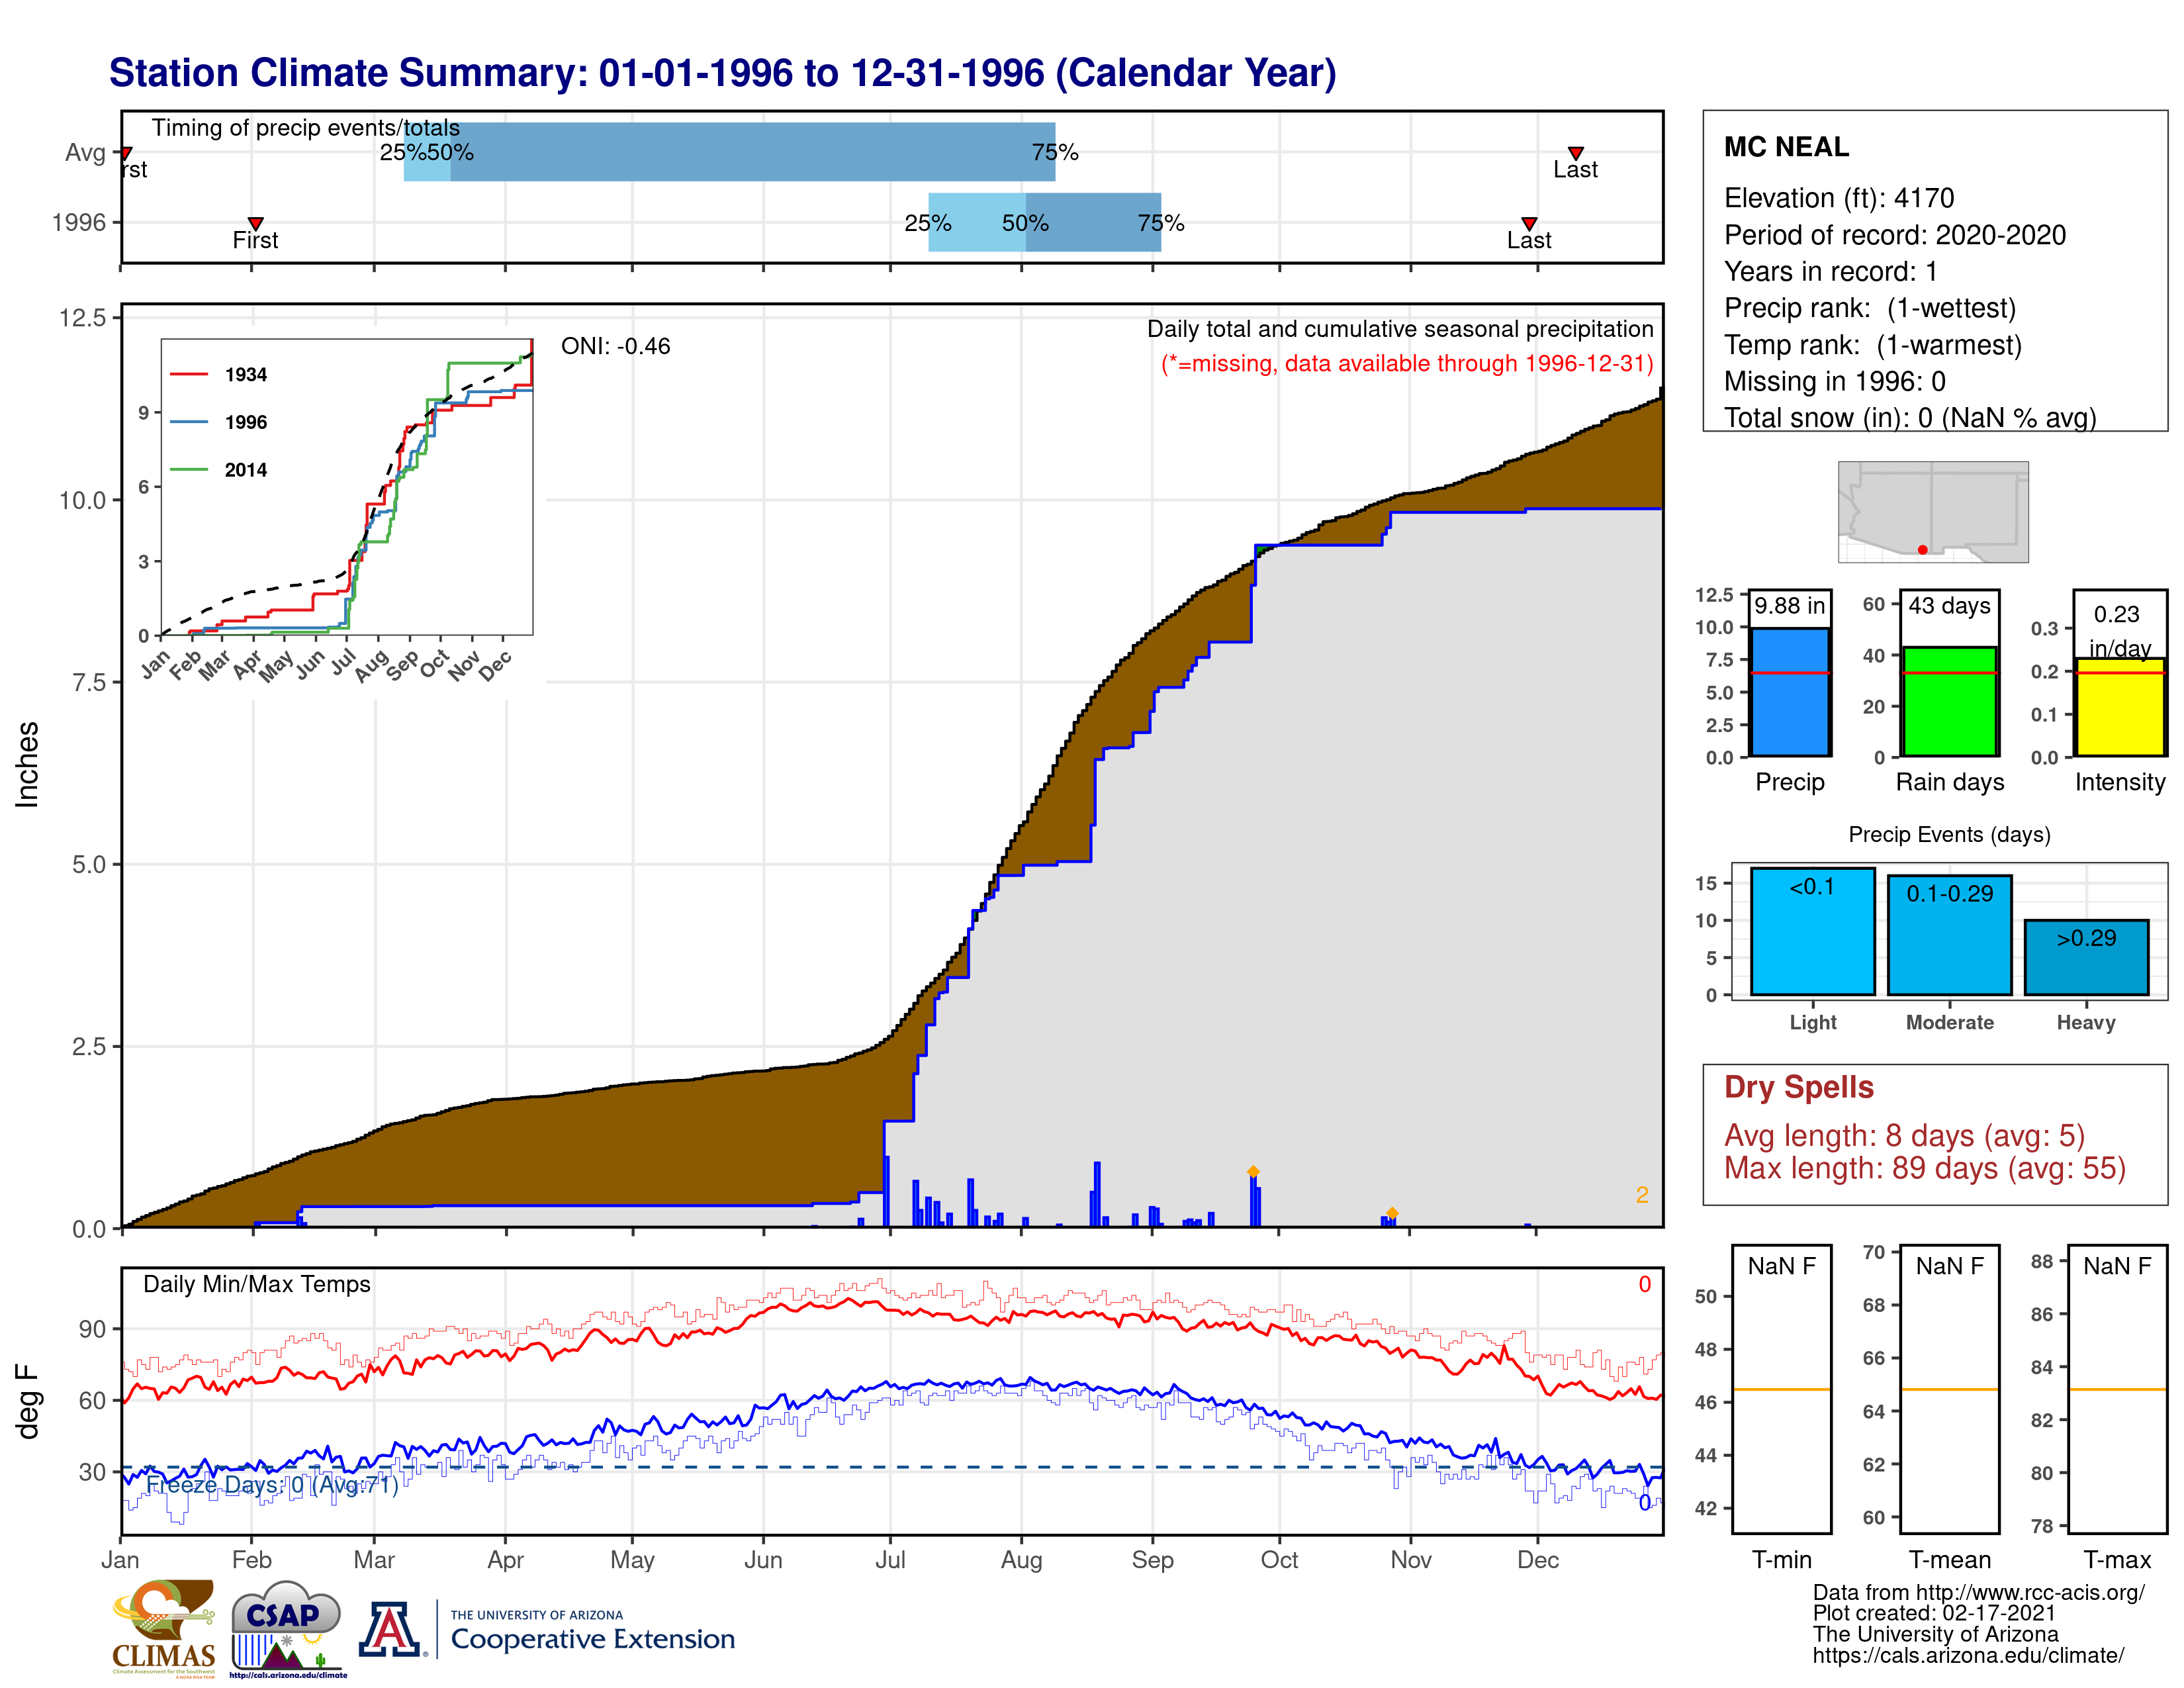This screenshot has height=1688, width=2184.
Task: Click the MC NEAL station name
Action: click(x=1786, y=147)
